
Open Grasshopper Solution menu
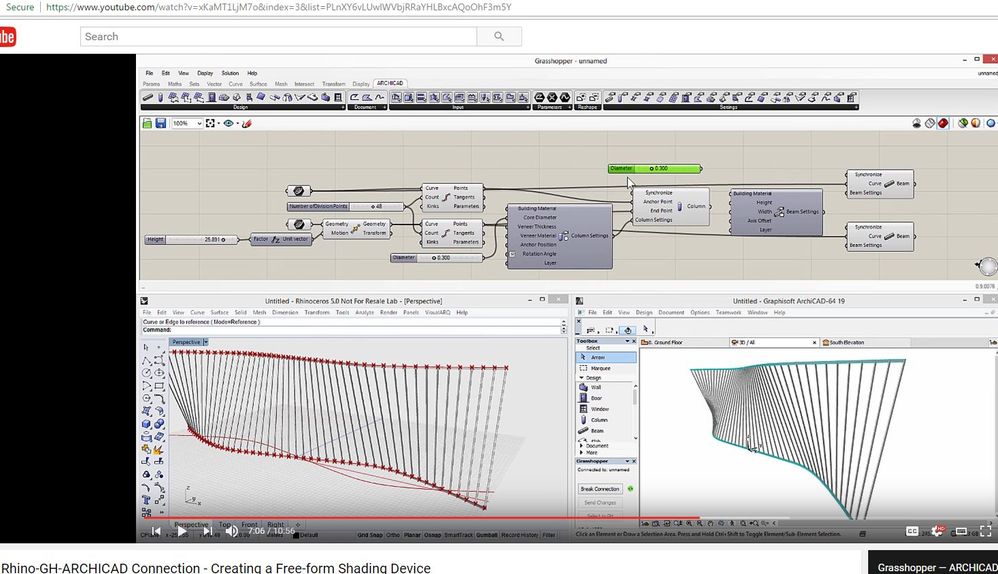click(x=230, y=73)
